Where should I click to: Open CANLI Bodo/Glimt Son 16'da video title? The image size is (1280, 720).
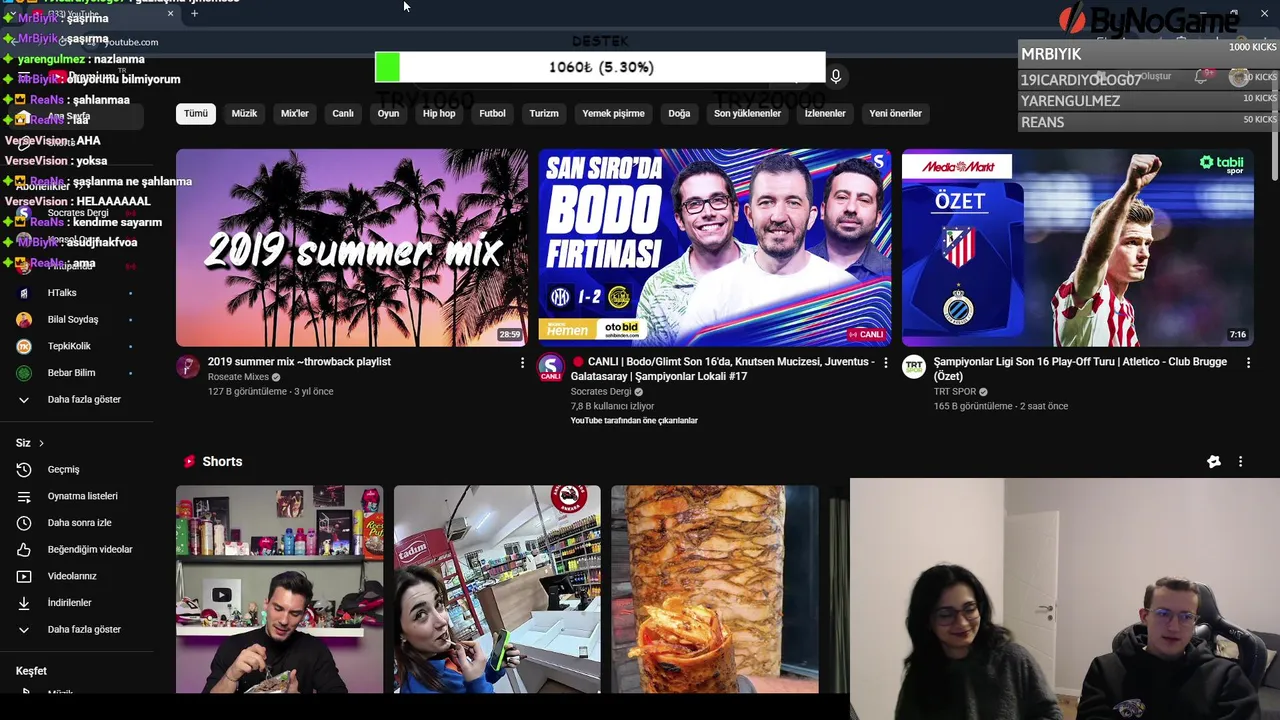point(722,369)
